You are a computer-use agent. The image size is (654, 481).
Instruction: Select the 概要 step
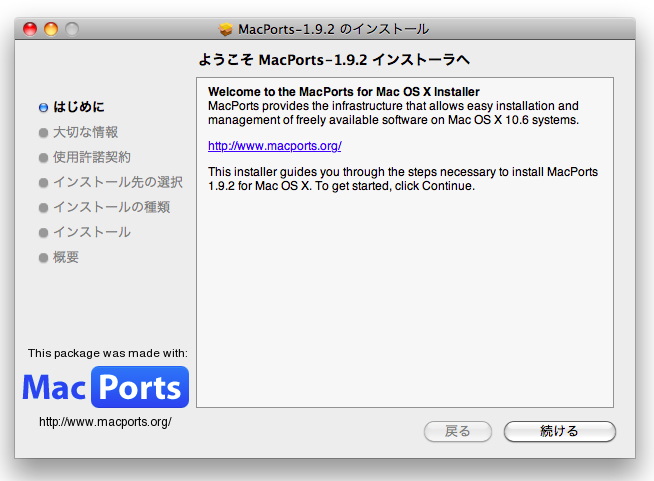(66, 257)
